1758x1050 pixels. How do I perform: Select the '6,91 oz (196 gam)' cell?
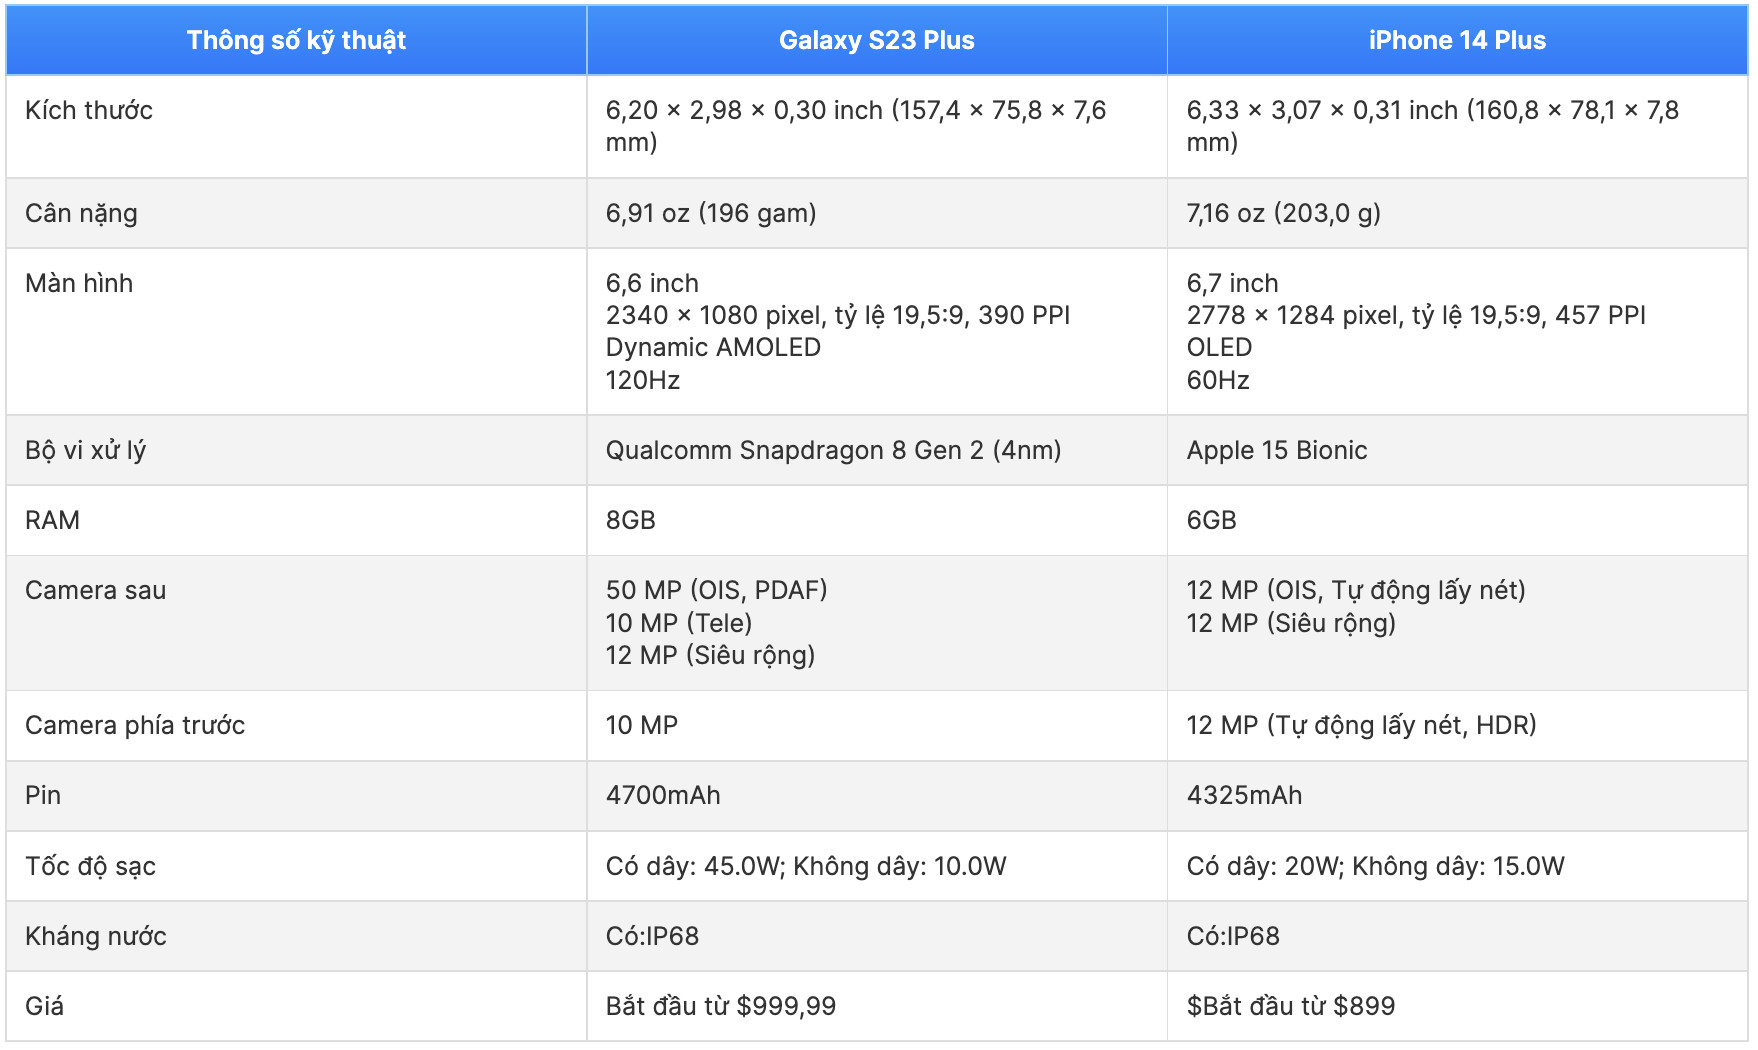tap(711, 213)
